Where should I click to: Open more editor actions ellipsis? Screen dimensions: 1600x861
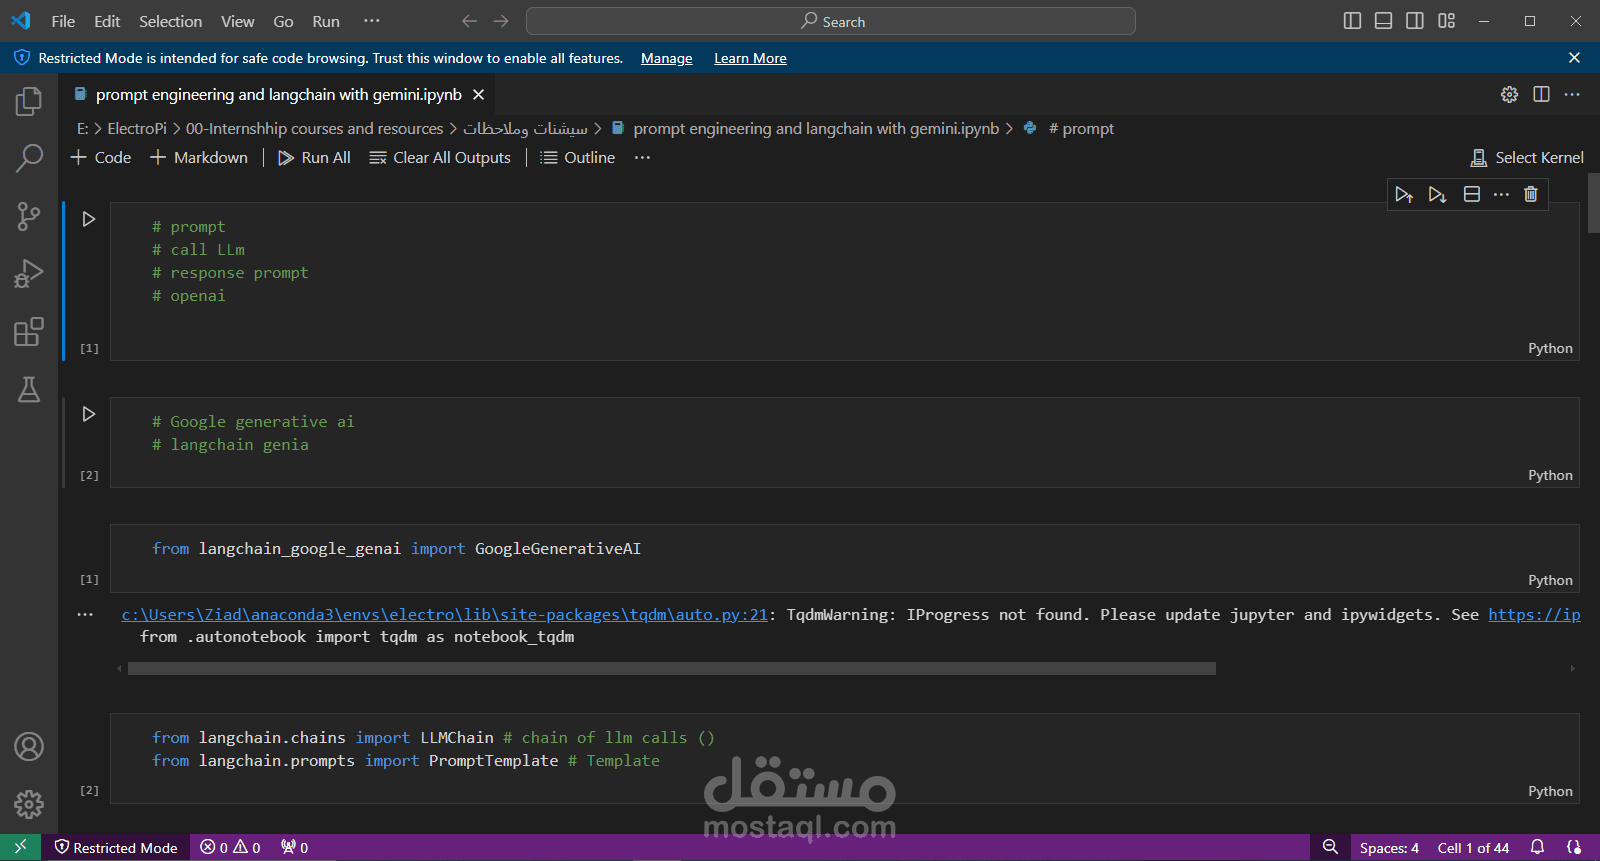pos(1572,94)
